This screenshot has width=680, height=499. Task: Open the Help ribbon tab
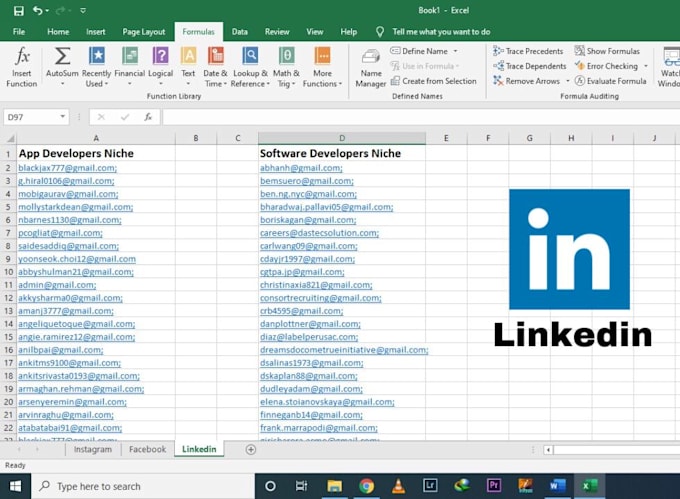coord(349,32)
